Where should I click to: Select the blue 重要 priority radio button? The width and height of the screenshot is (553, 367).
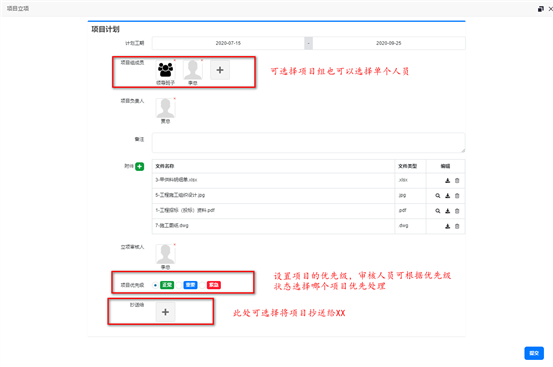pyautogui.click(x=179, y=285)
